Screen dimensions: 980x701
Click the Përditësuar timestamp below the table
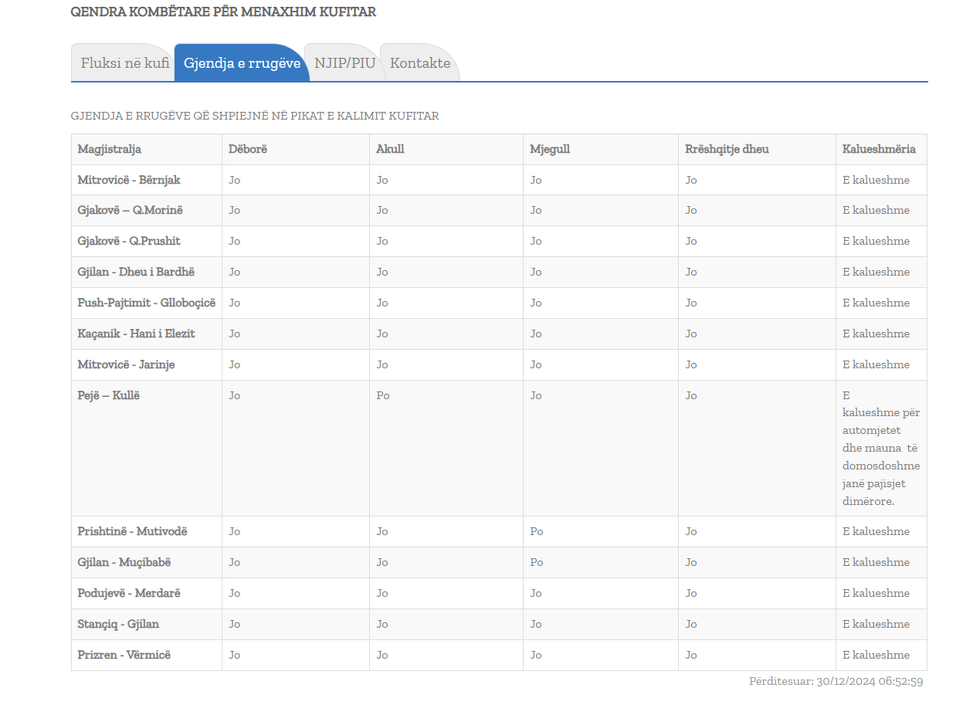tap(835, 682)
